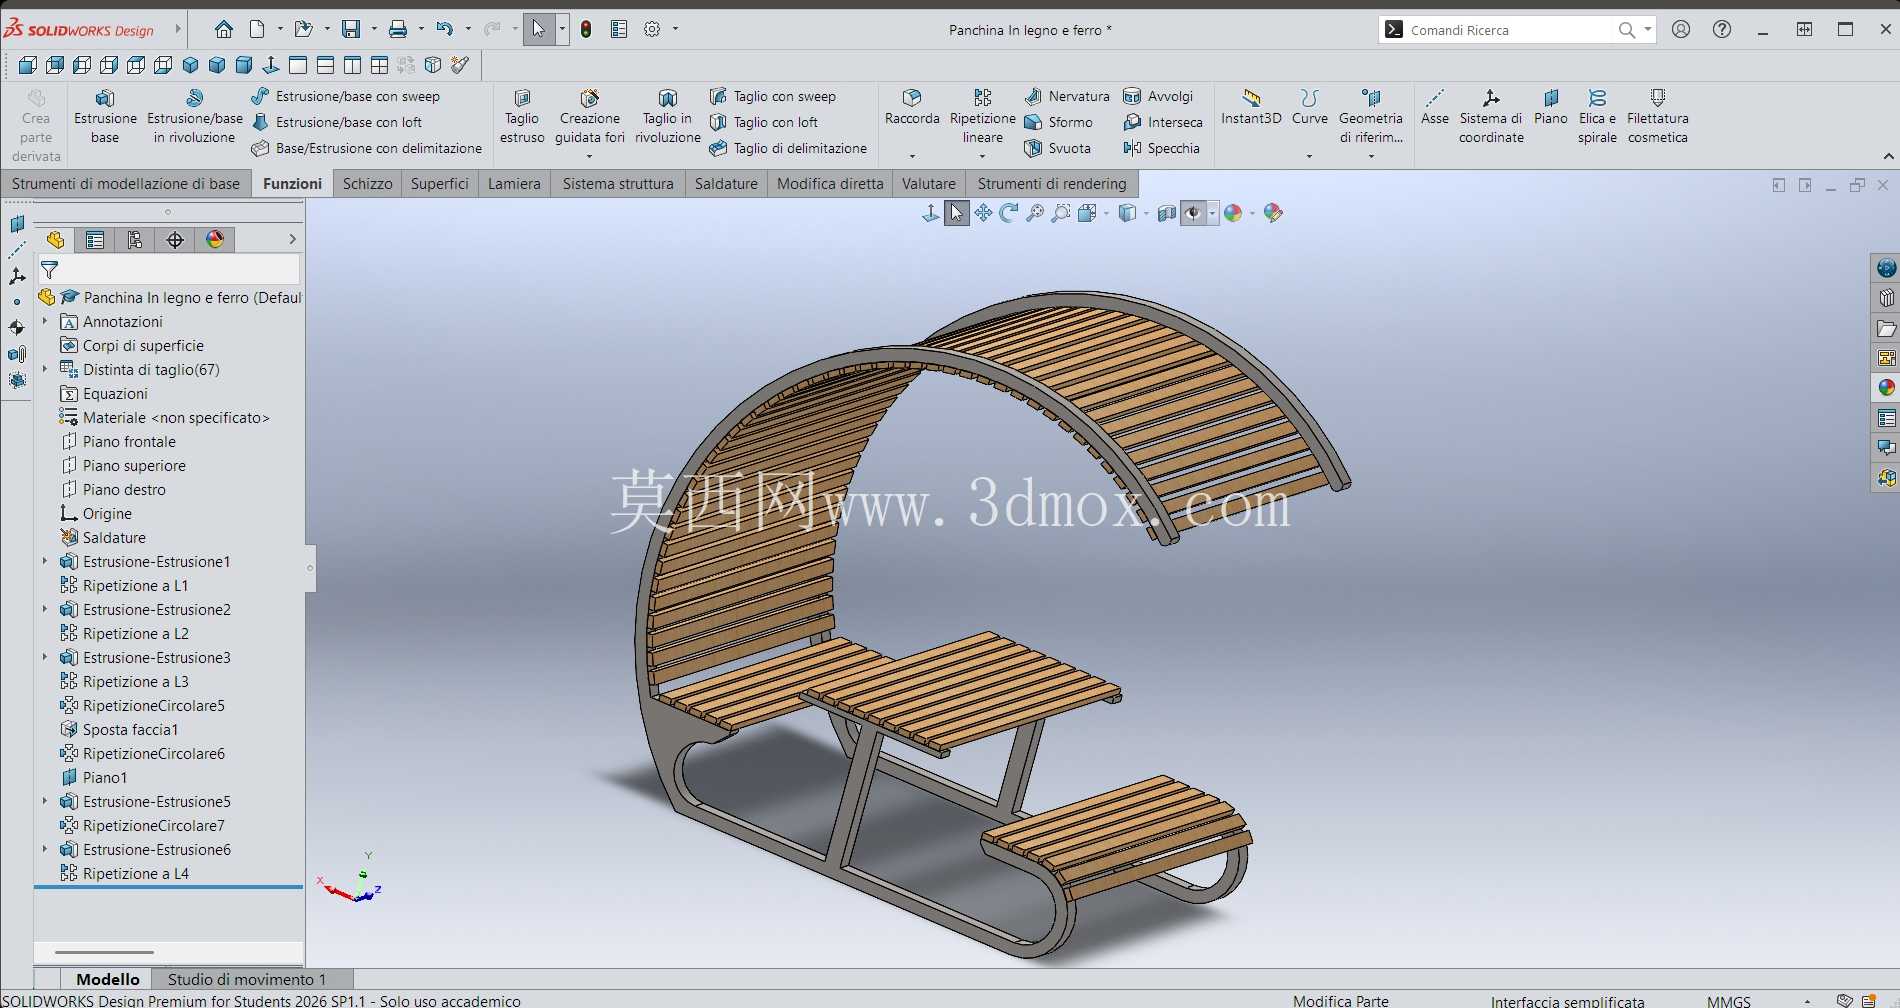
Task: Click the Undo arrow icon
Action: [445, 29]
